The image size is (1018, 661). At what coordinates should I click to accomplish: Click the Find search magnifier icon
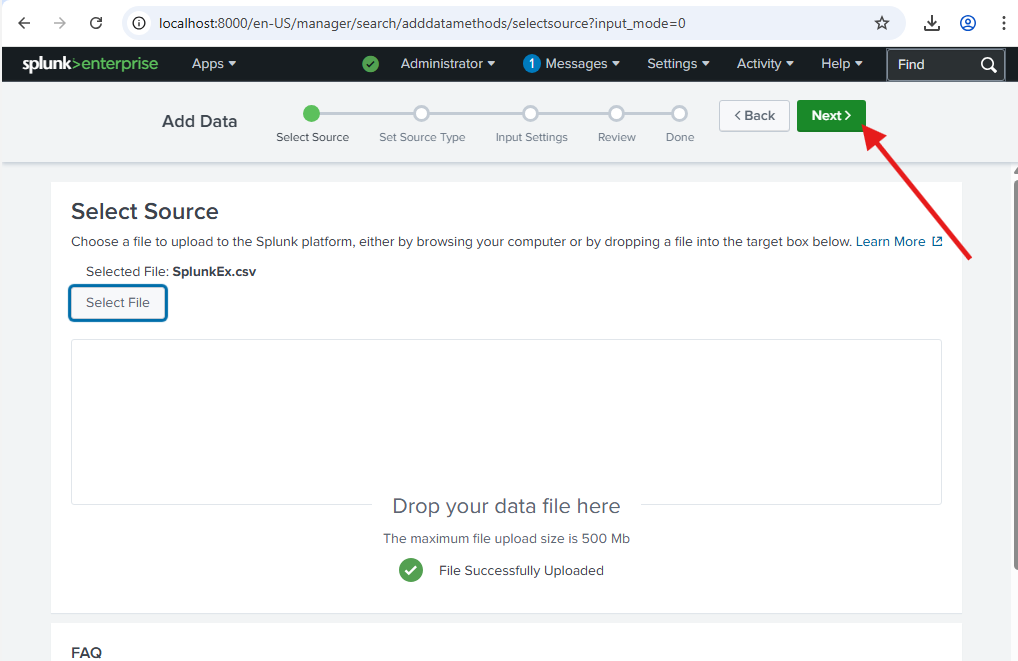[988, 65]
